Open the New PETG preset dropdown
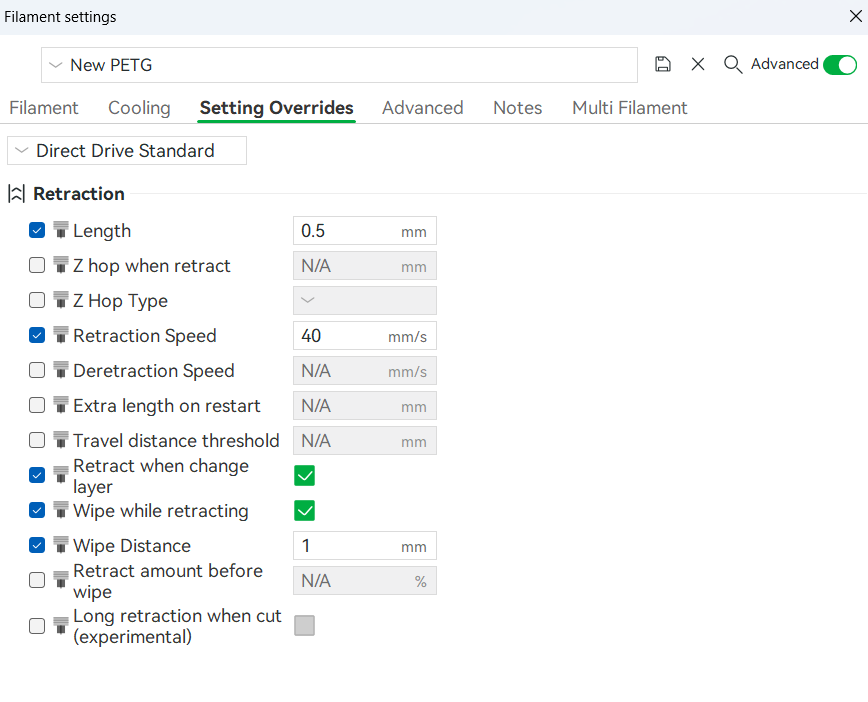 [x=339, y=65]
